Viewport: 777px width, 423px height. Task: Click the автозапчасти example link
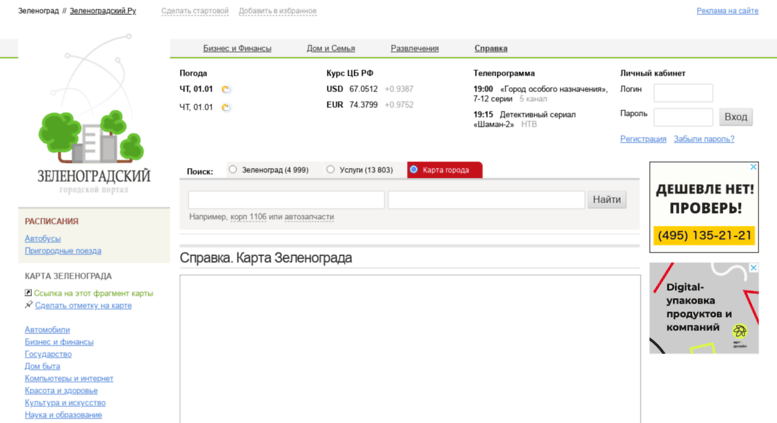(x=309, y=217)
